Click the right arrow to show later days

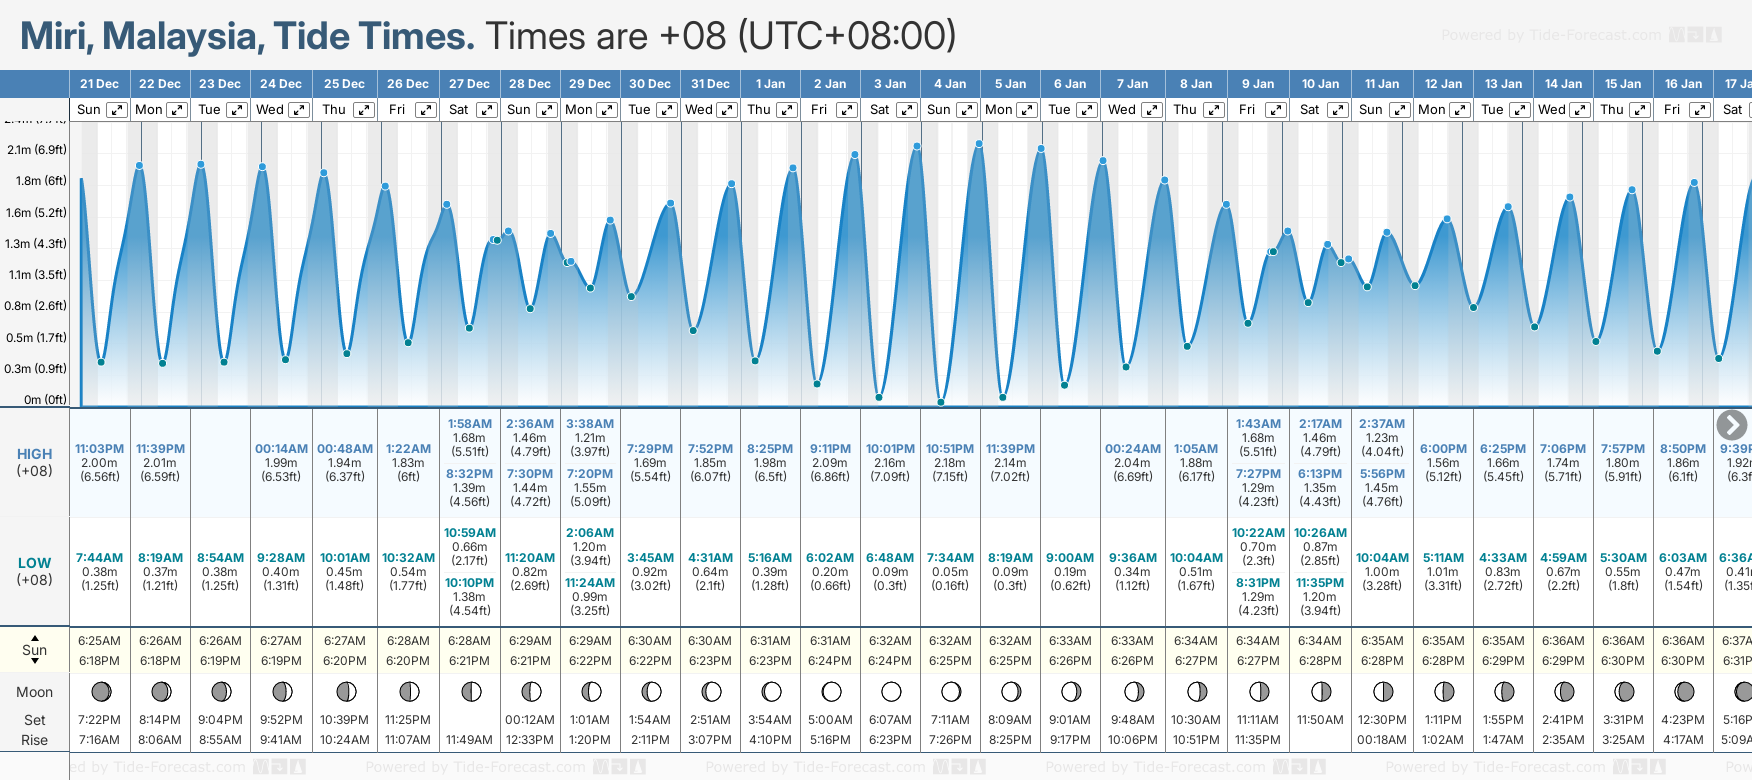[x=1731, y=425]
